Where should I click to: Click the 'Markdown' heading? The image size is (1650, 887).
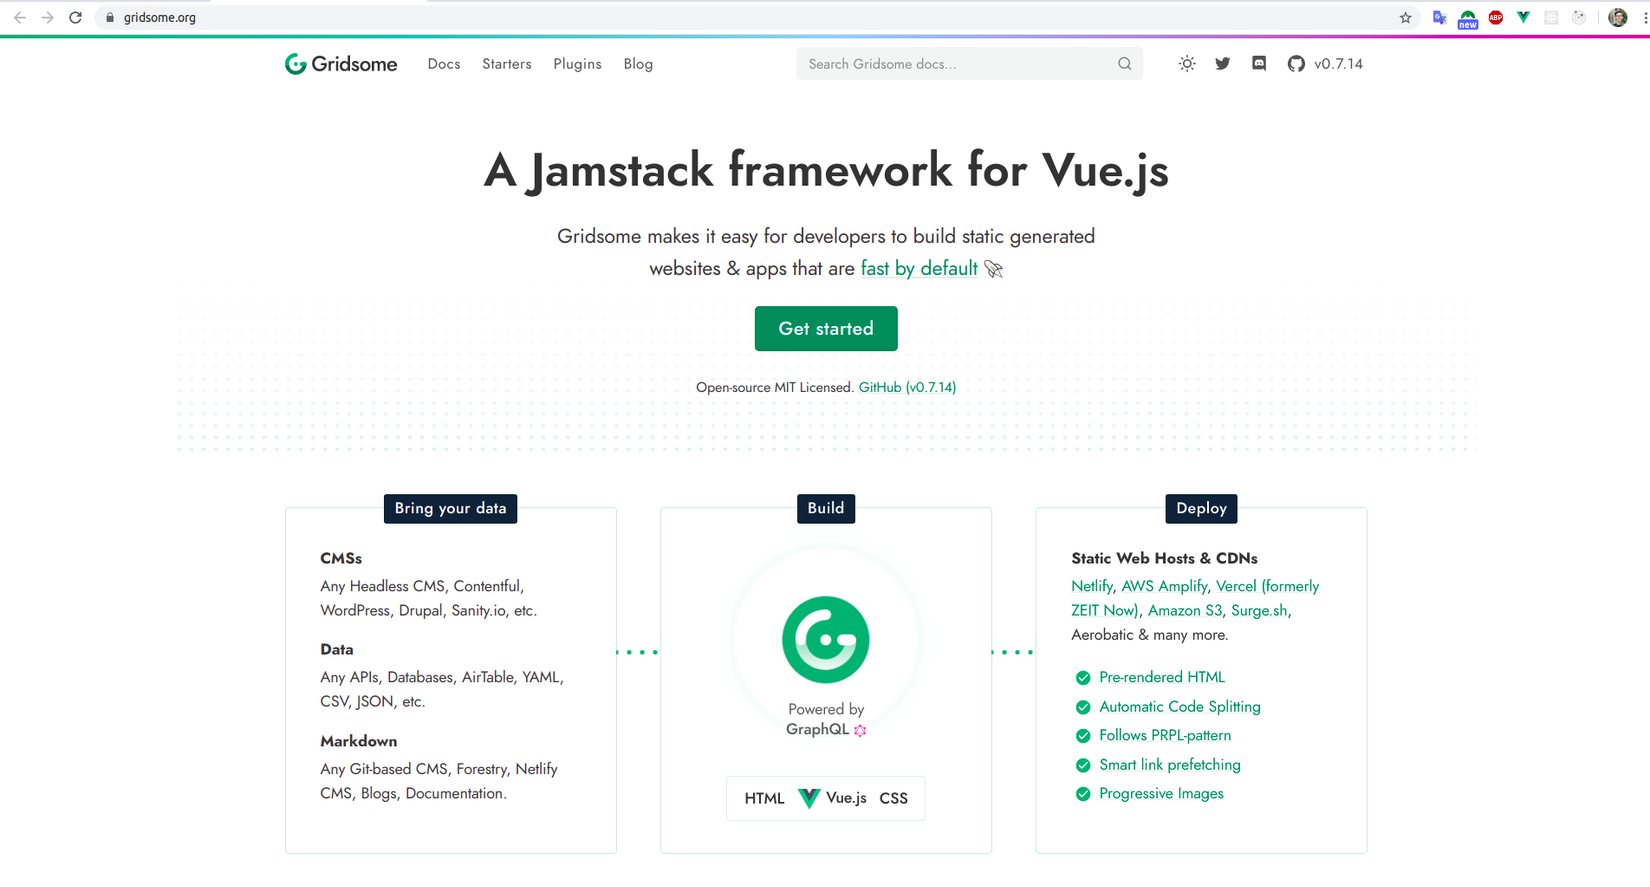pyautogui.click(x=358, y=742)
